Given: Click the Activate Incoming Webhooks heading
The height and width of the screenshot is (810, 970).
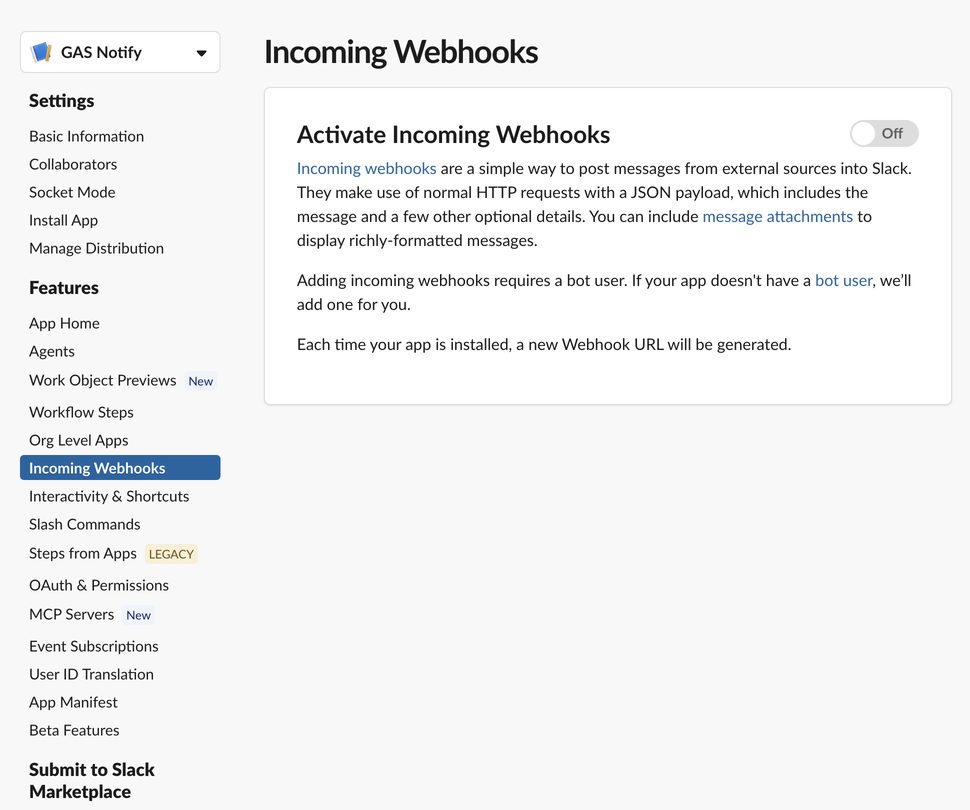Looking at the screenshot, I should click(x=453, y=135).
